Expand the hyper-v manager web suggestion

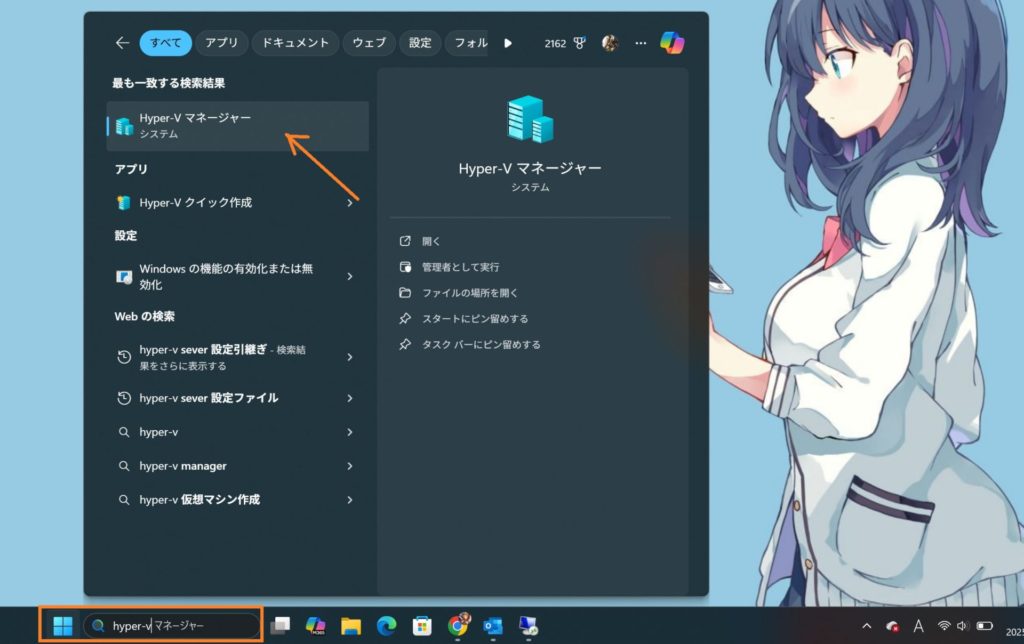tap(350, 466)
